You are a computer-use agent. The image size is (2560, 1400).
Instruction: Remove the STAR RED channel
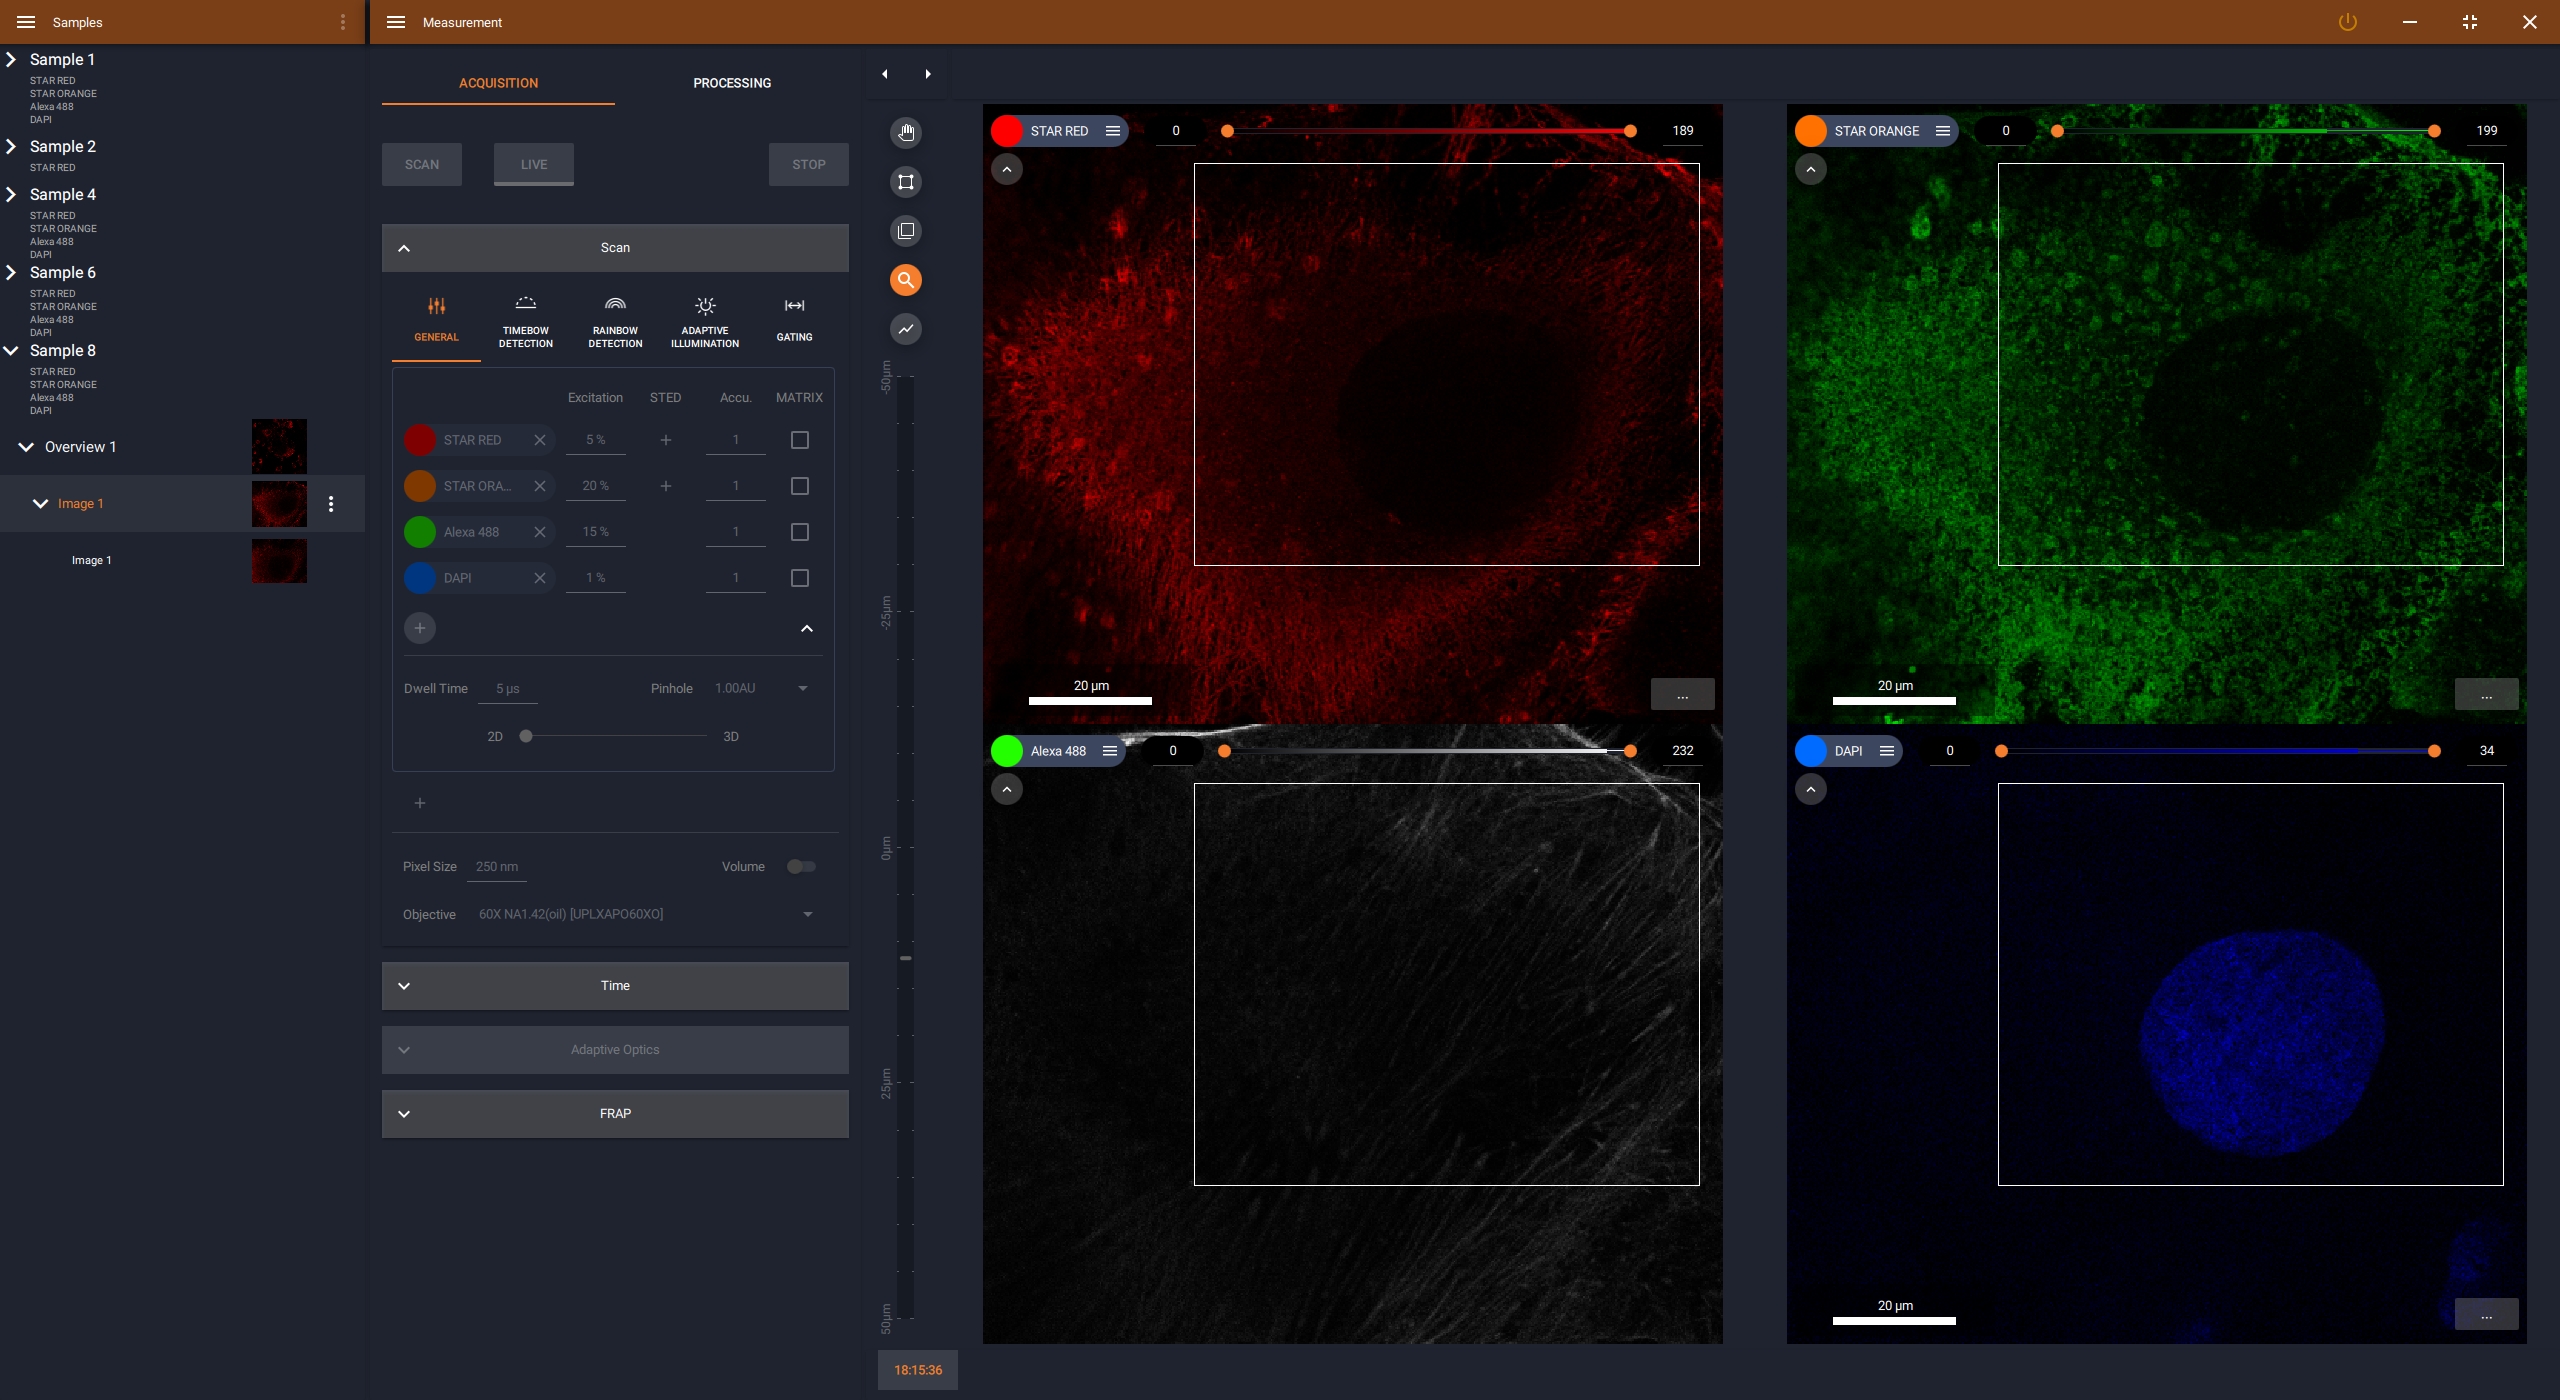click(540, 440)
